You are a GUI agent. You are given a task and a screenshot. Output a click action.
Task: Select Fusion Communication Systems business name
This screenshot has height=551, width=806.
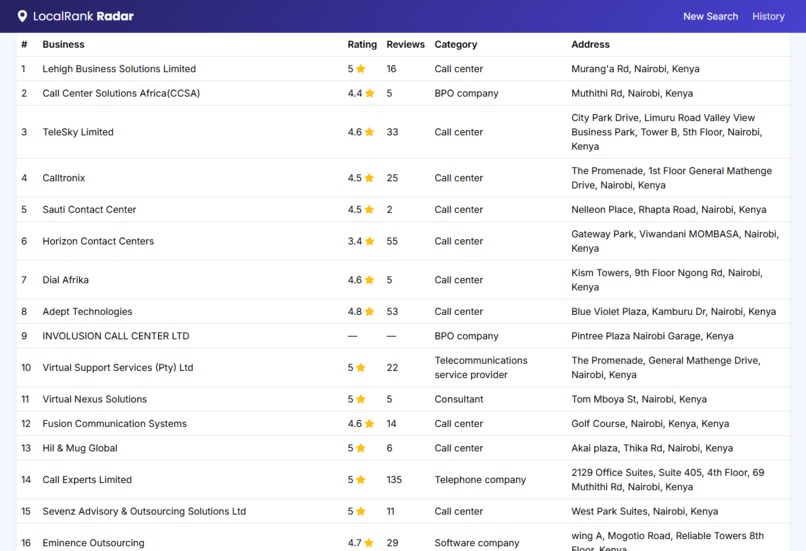pos(115,424)
